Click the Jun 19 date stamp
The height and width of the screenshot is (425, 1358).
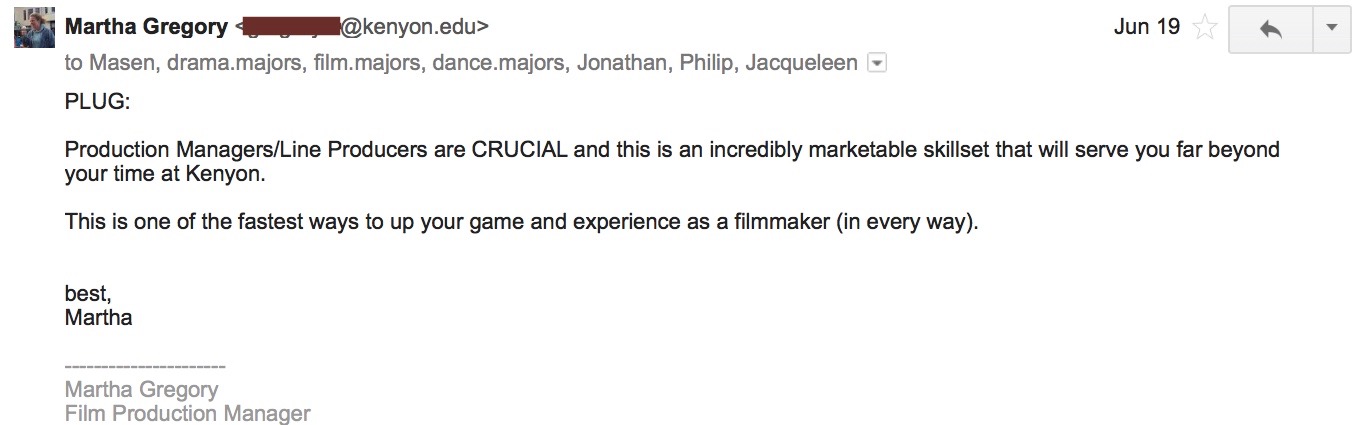click(1146, 27)
